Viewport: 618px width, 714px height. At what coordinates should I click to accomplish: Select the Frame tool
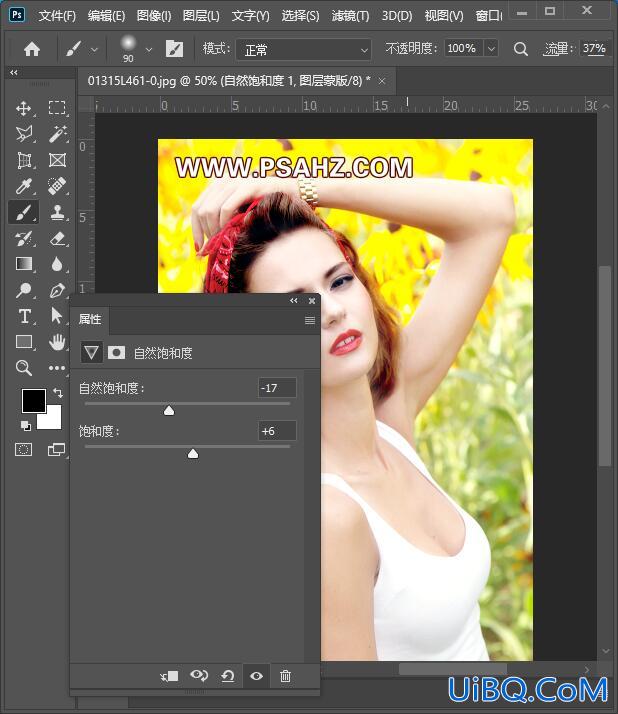click(x=57, y=160)
